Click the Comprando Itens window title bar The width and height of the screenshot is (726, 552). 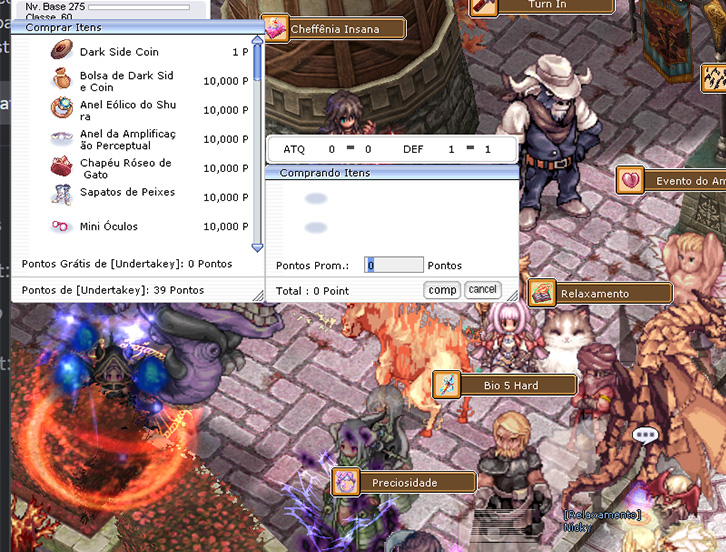pyautogui.click(x=392, y=173)
